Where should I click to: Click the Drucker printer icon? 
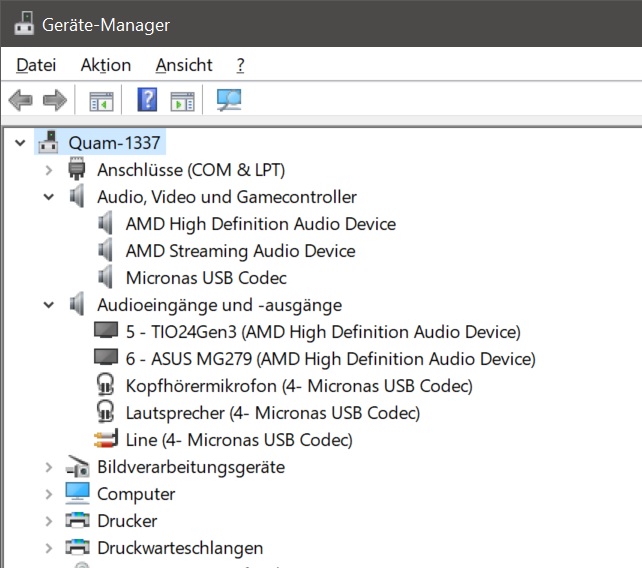coord(77,520)
